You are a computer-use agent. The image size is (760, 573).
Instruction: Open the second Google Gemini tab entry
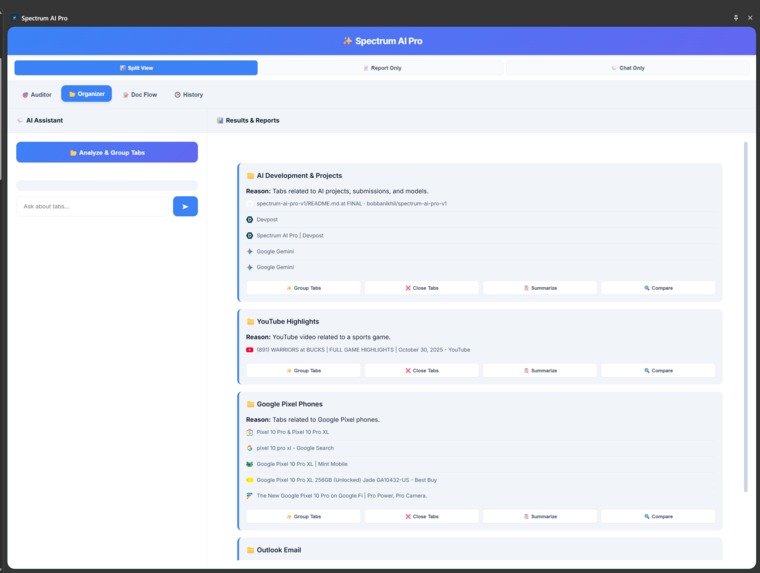coord(275,267)
